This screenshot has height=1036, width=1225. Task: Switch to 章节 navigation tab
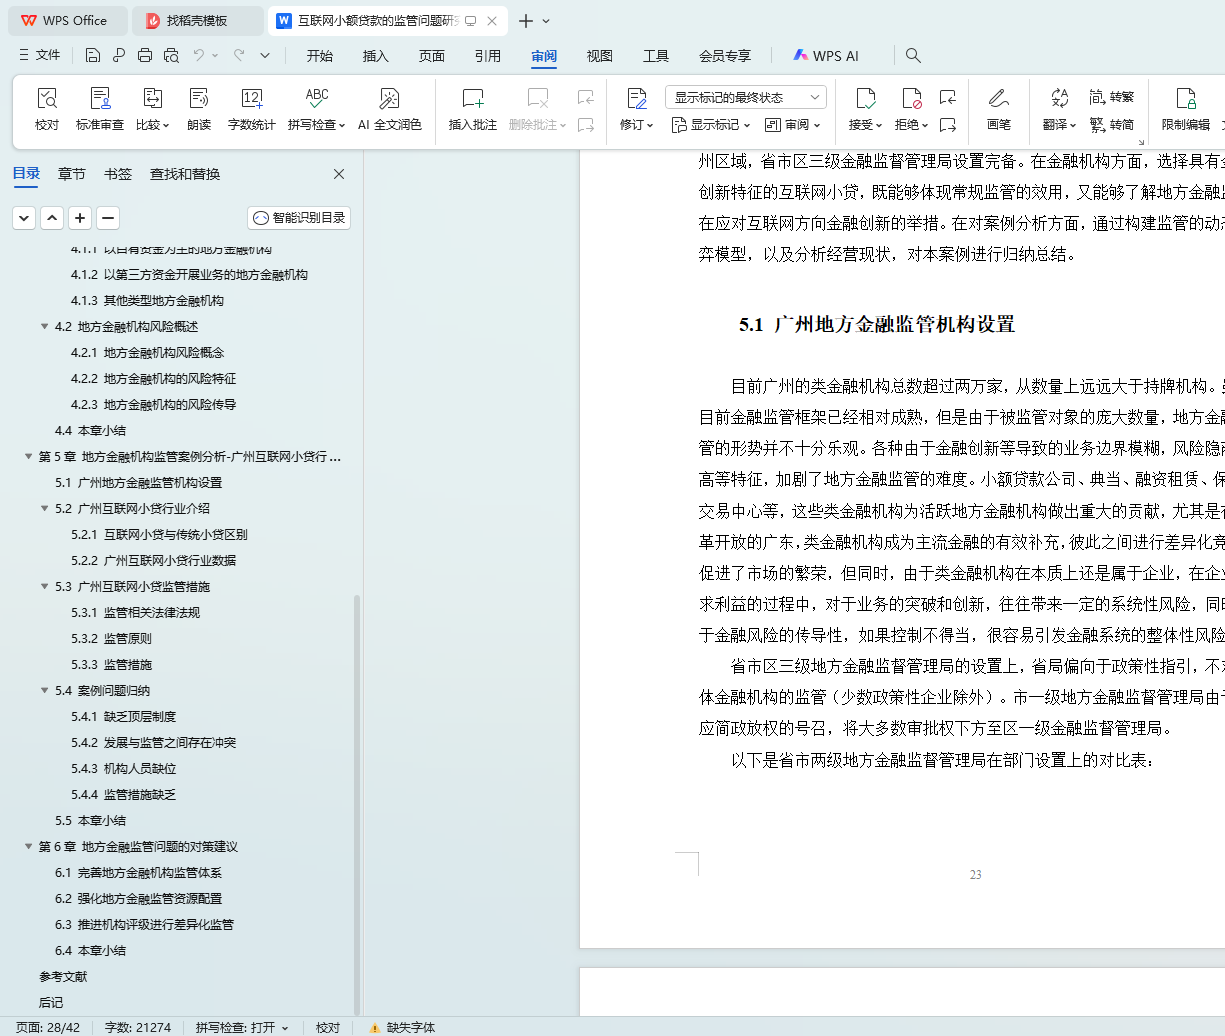pos(72,174)
